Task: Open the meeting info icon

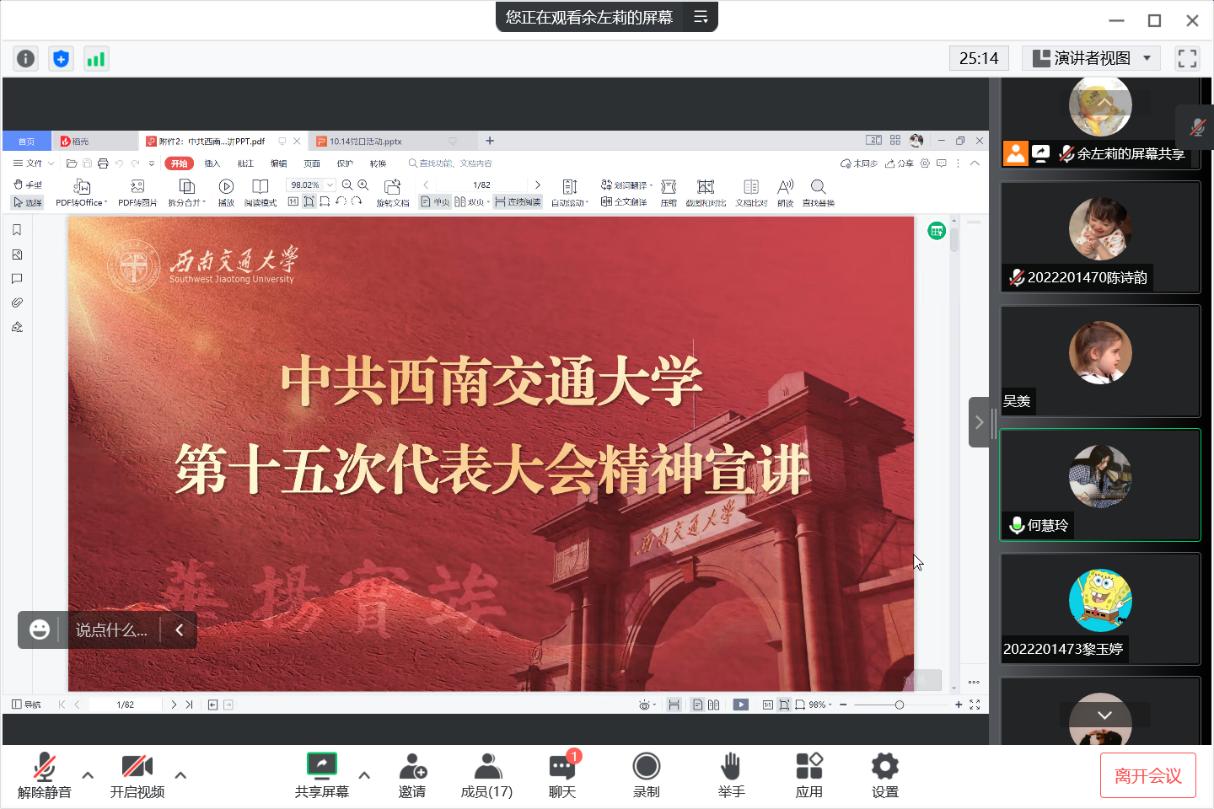Action: tap(26, 59)
